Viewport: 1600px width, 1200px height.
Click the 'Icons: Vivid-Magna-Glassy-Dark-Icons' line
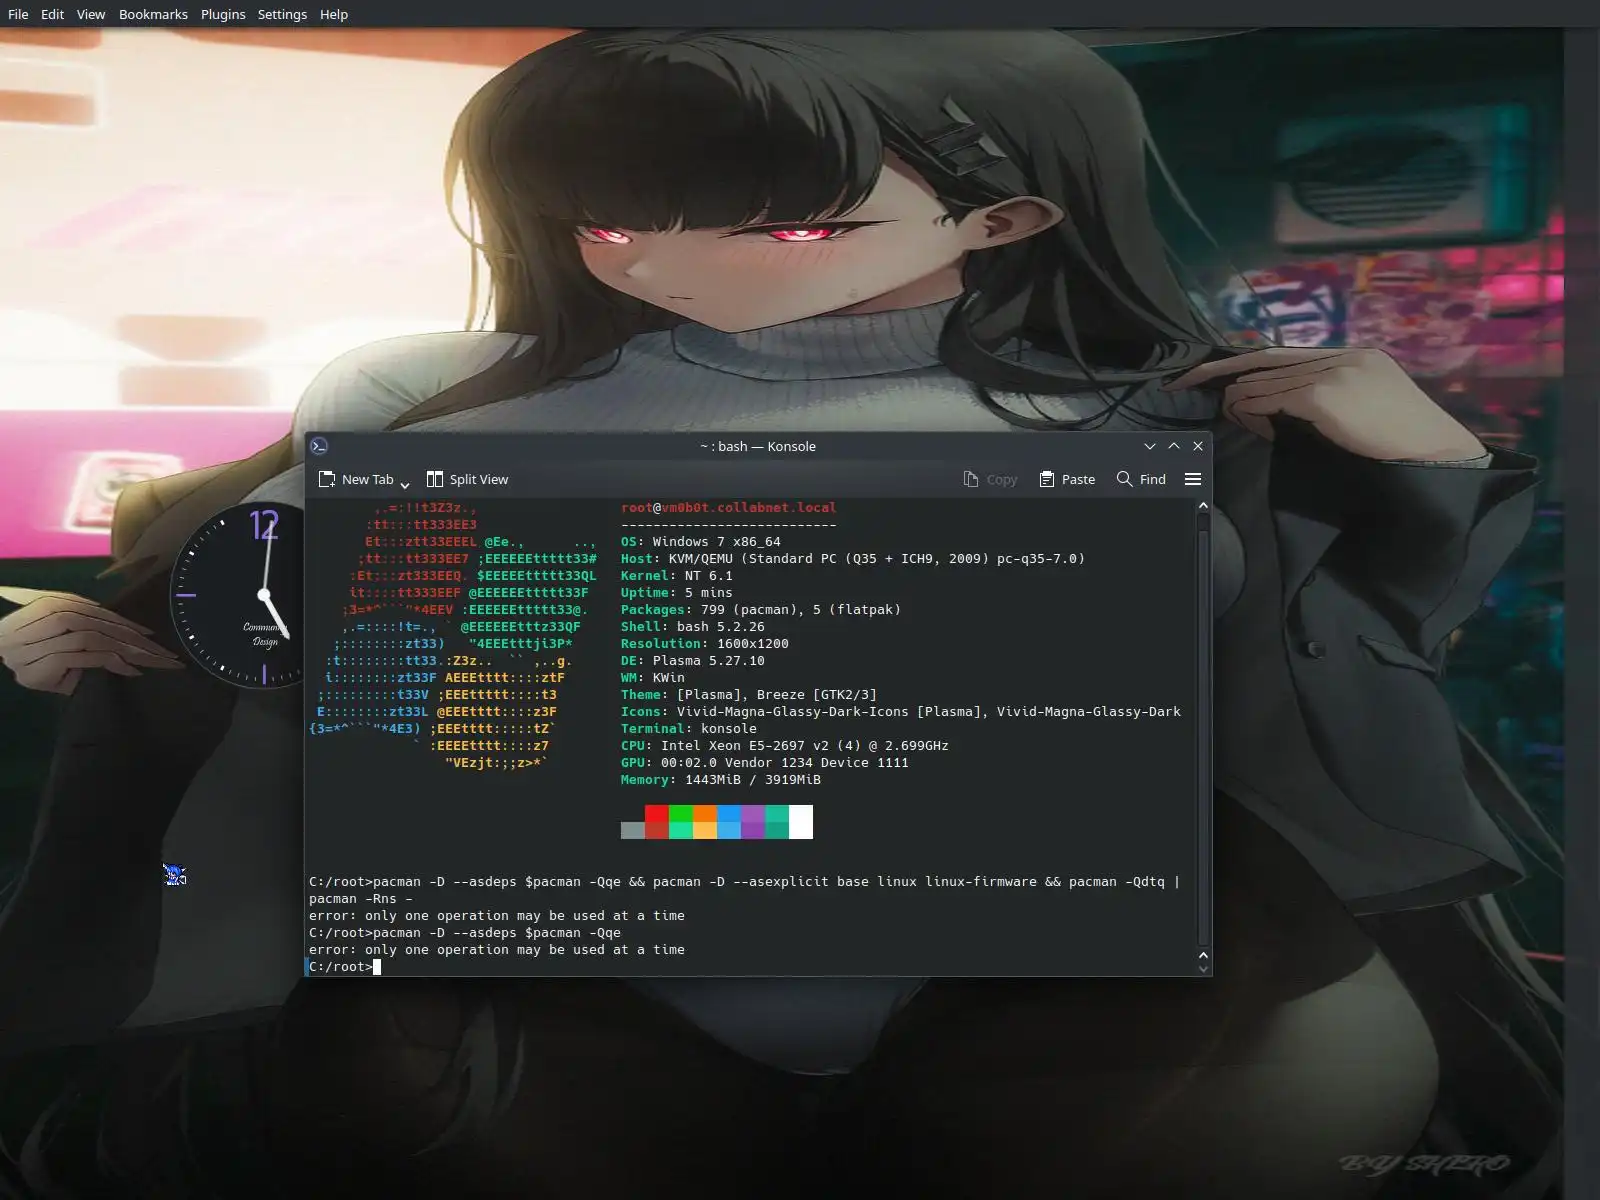click(x=900, y=712)
